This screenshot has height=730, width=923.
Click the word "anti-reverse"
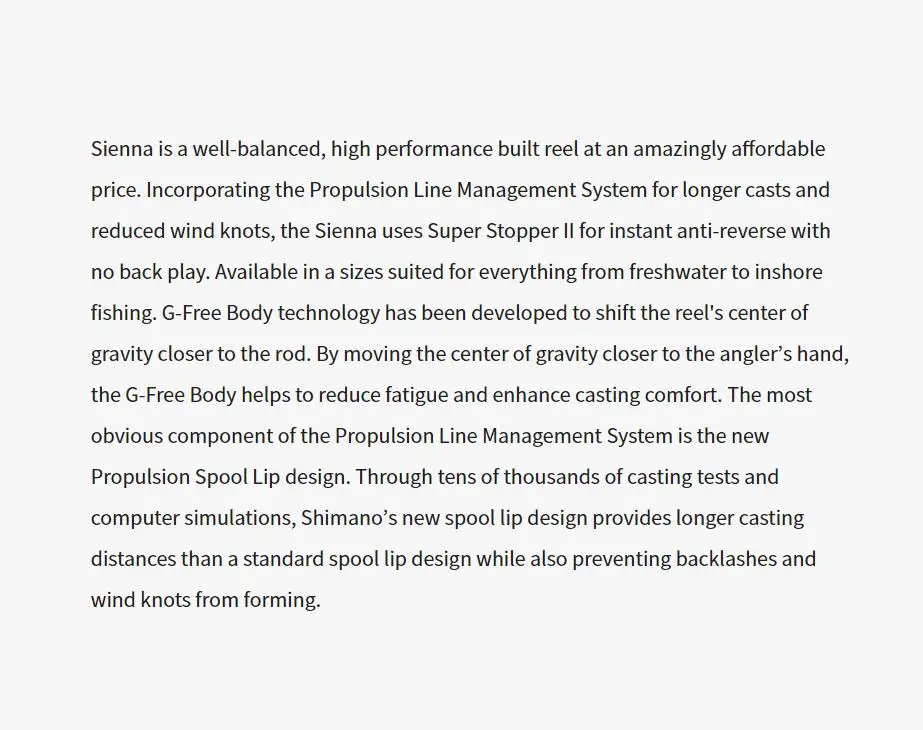pyautogui.click(x=731, y=231)
